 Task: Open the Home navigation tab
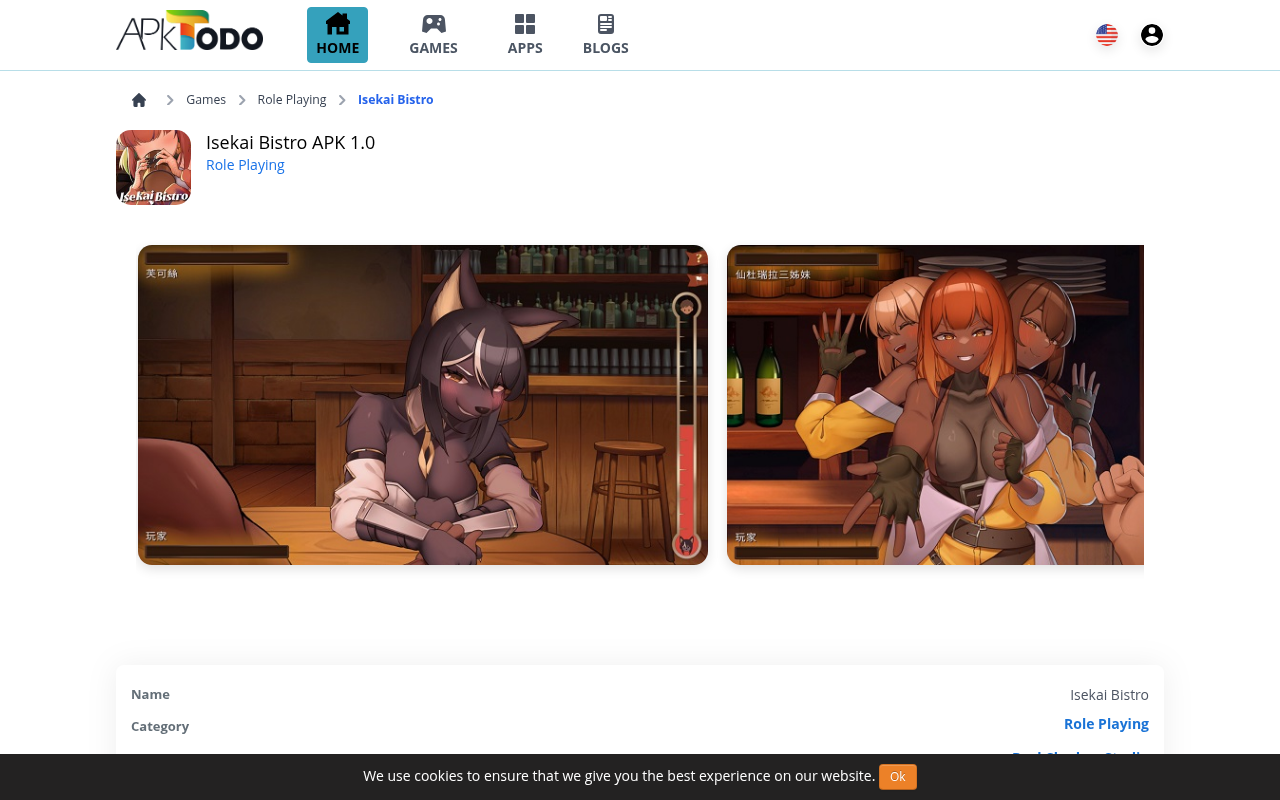[x=337, y=35]
